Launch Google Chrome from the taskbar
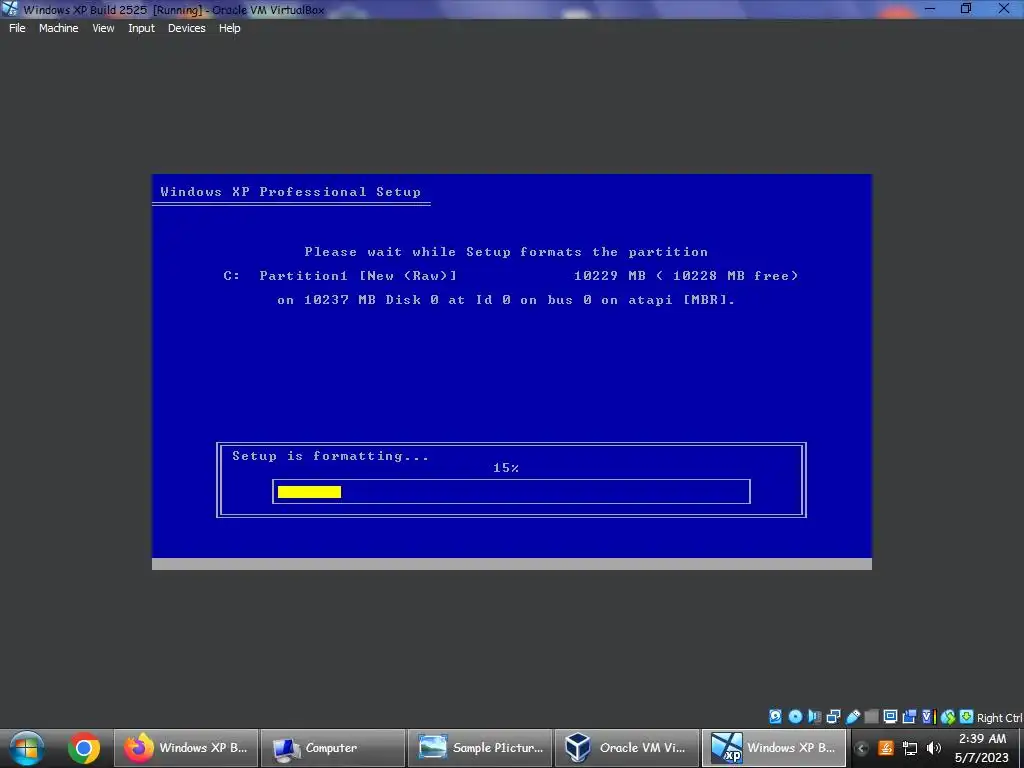 [x=84, y=748]
